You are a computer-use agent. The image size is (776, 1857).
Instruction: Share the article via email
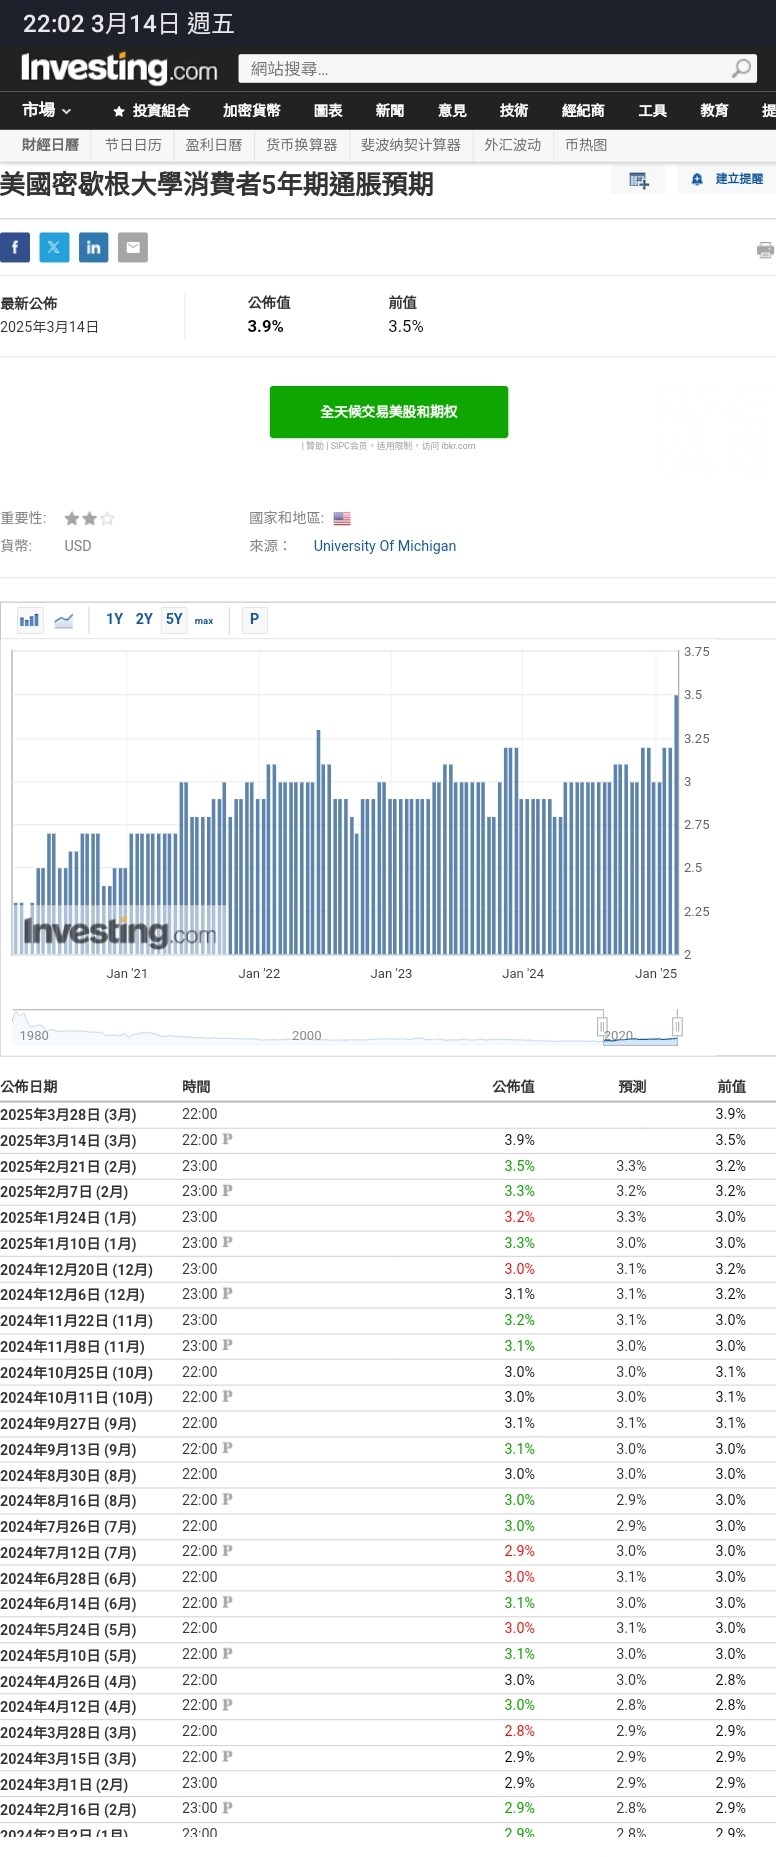pyautogui.click(x=133, y=247)
